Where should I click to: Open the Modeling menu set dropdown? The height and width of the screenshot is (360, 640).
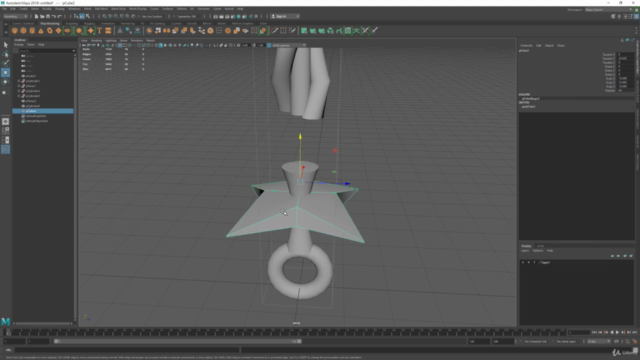tap(16, 16)
